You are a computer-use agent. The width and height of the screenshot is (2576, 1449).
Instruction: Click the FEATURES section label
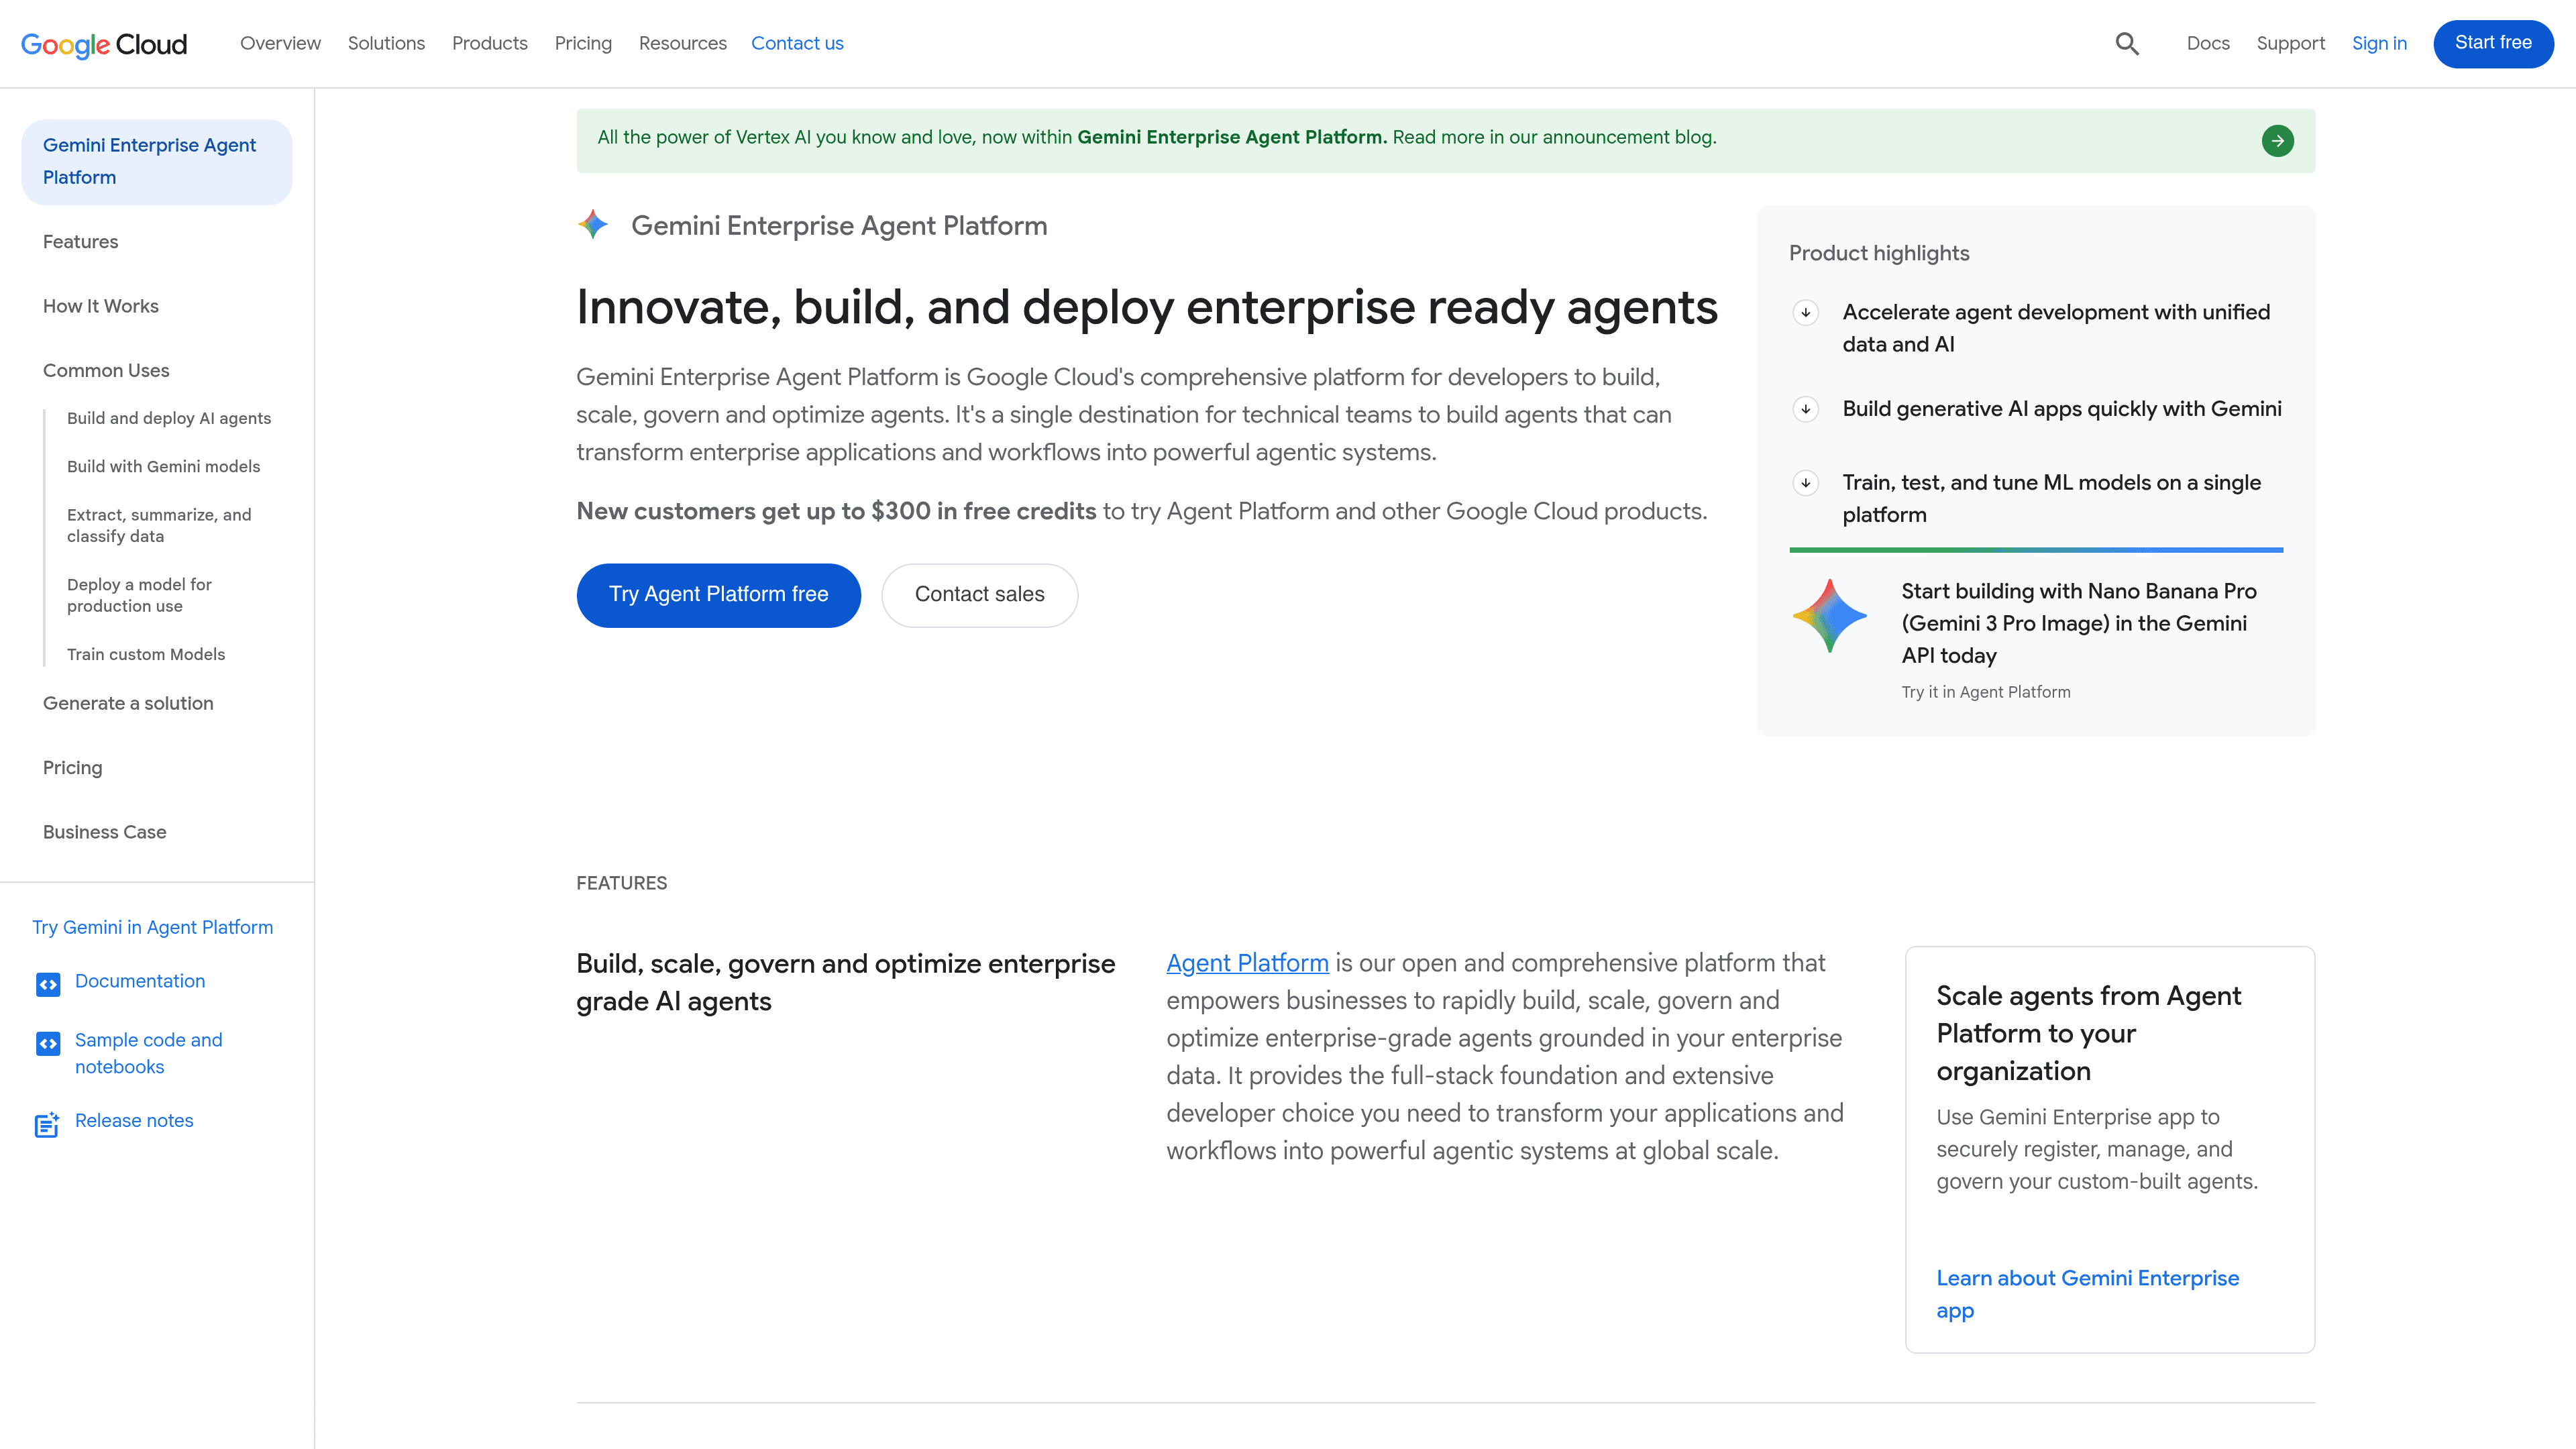point(621,883)
